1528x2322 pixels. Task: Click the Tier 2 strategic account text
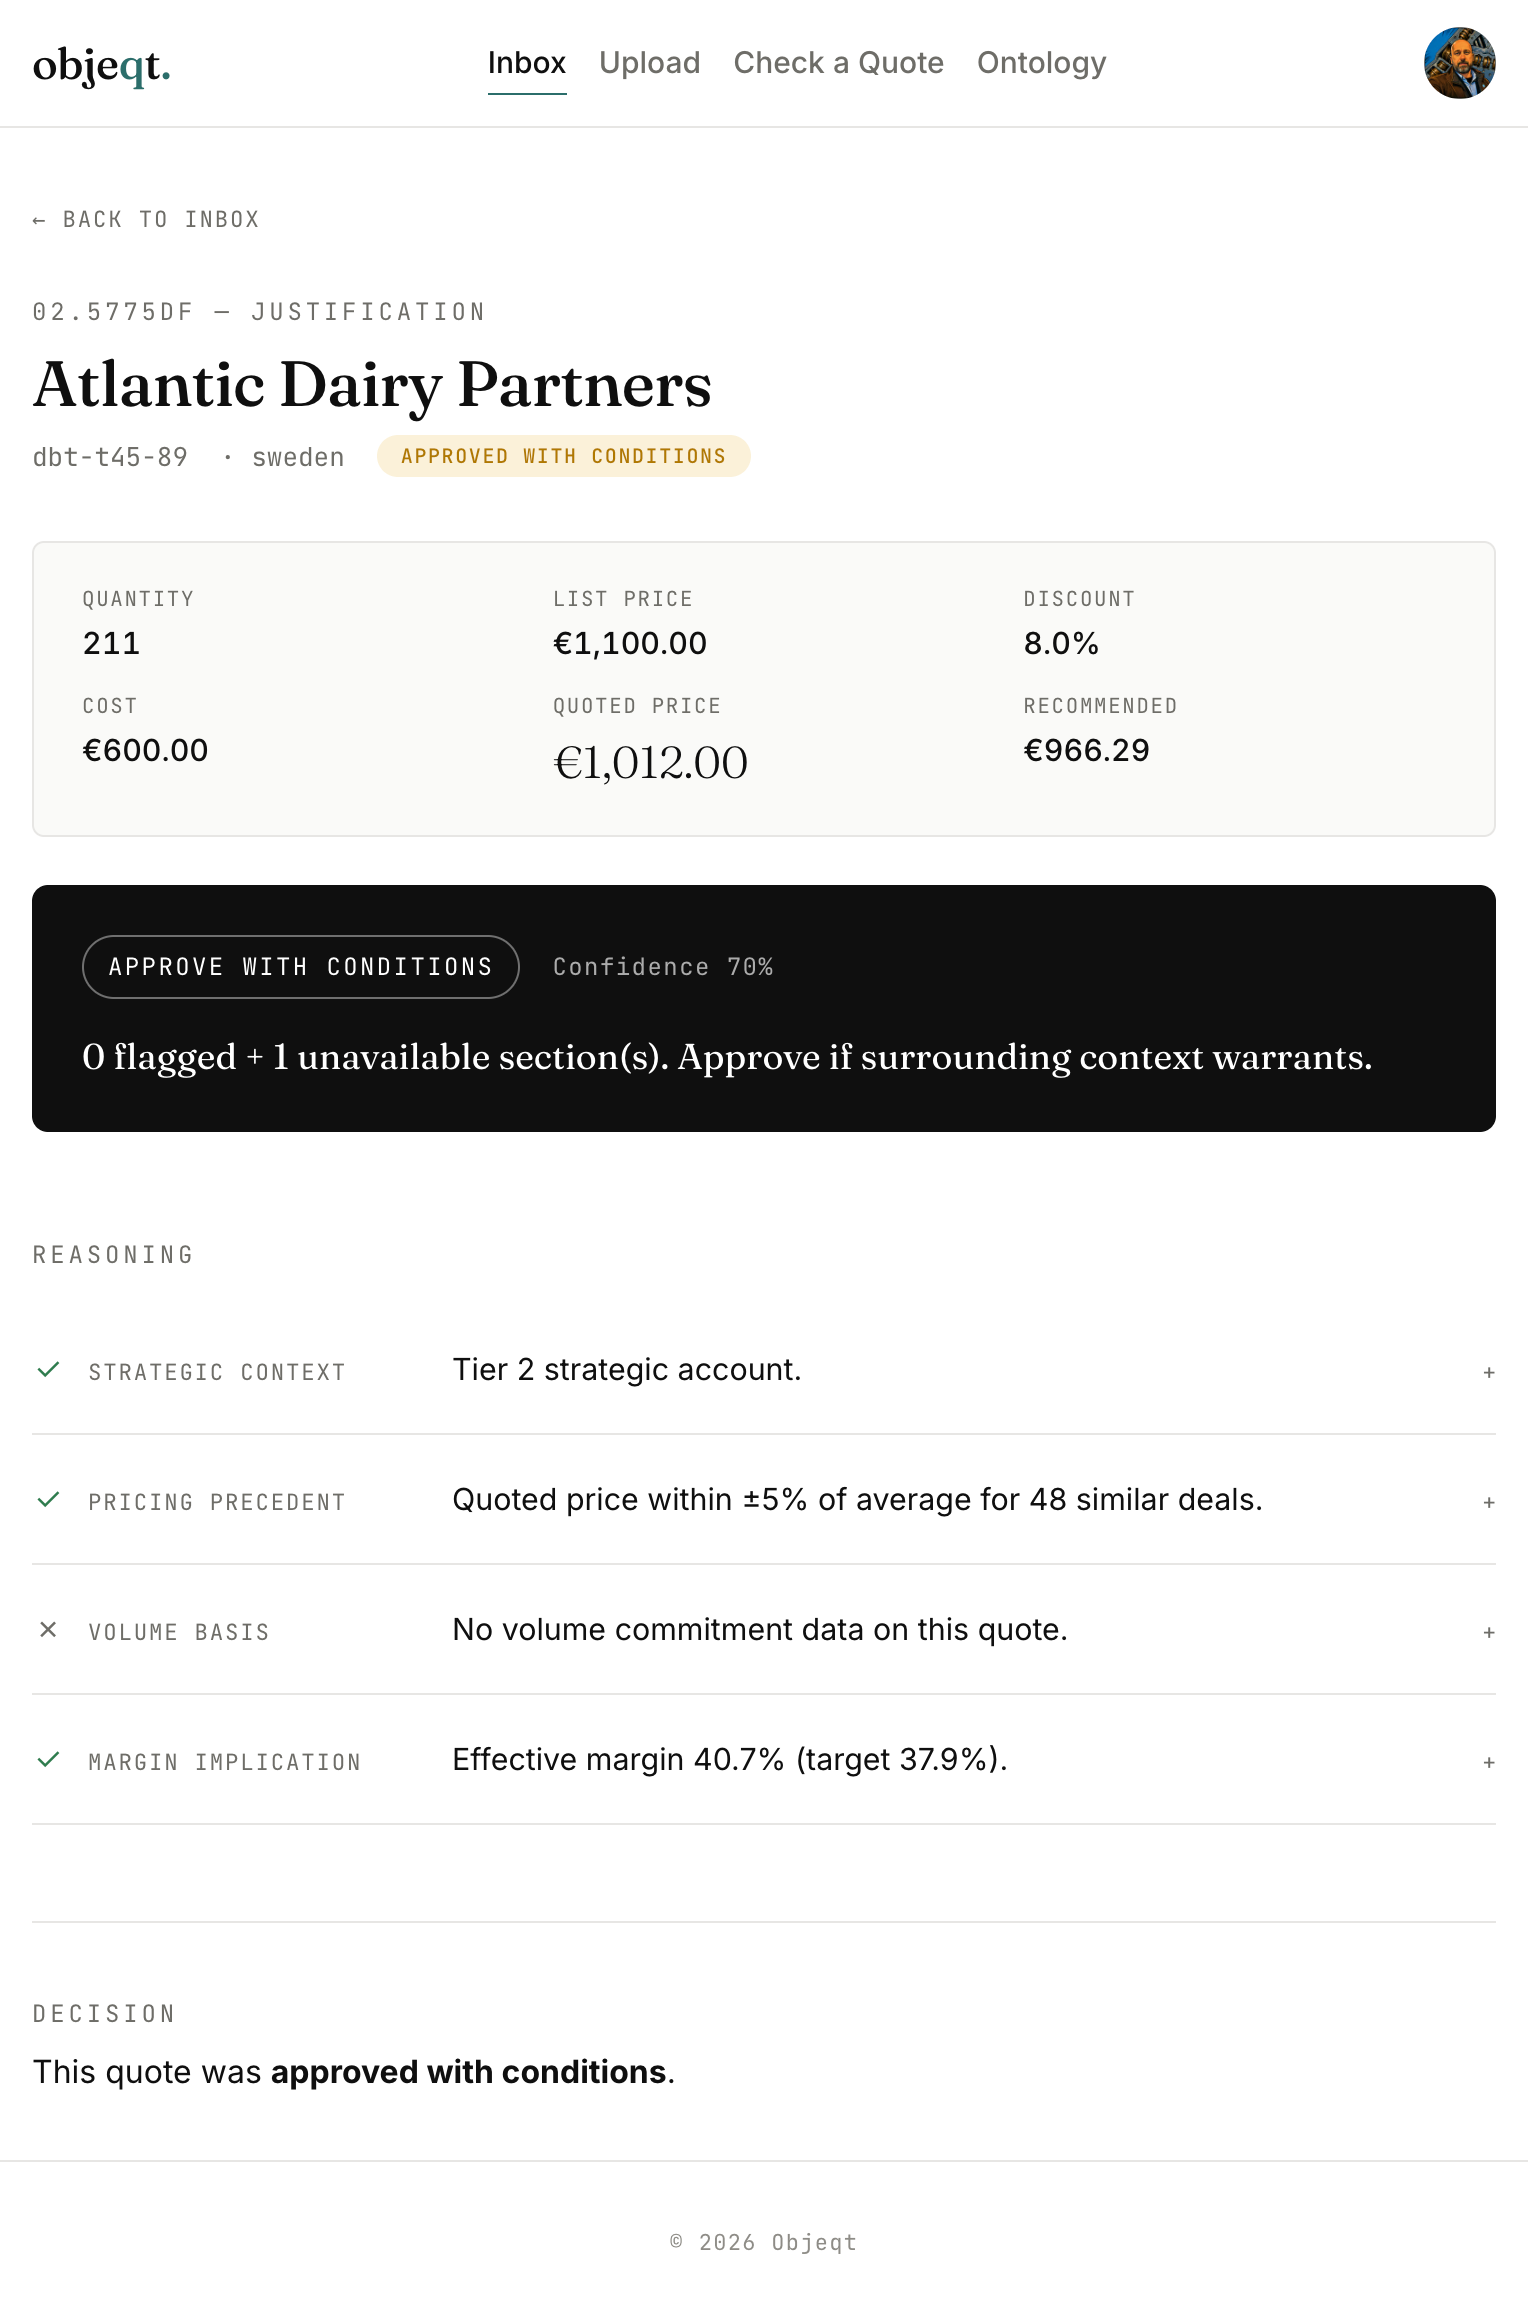click(x=627, y=1370)
